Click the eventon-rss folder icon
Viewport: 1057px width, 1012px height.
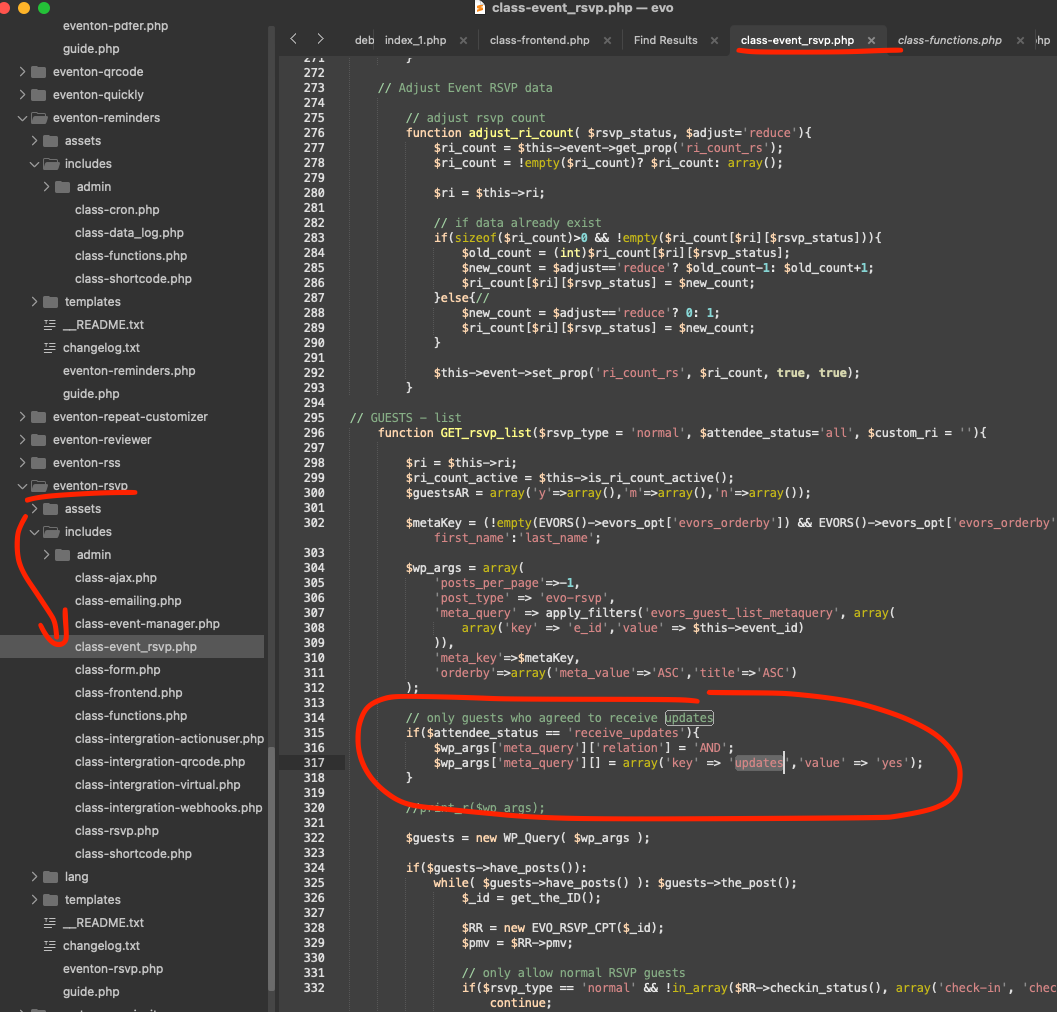click(39, 463)
